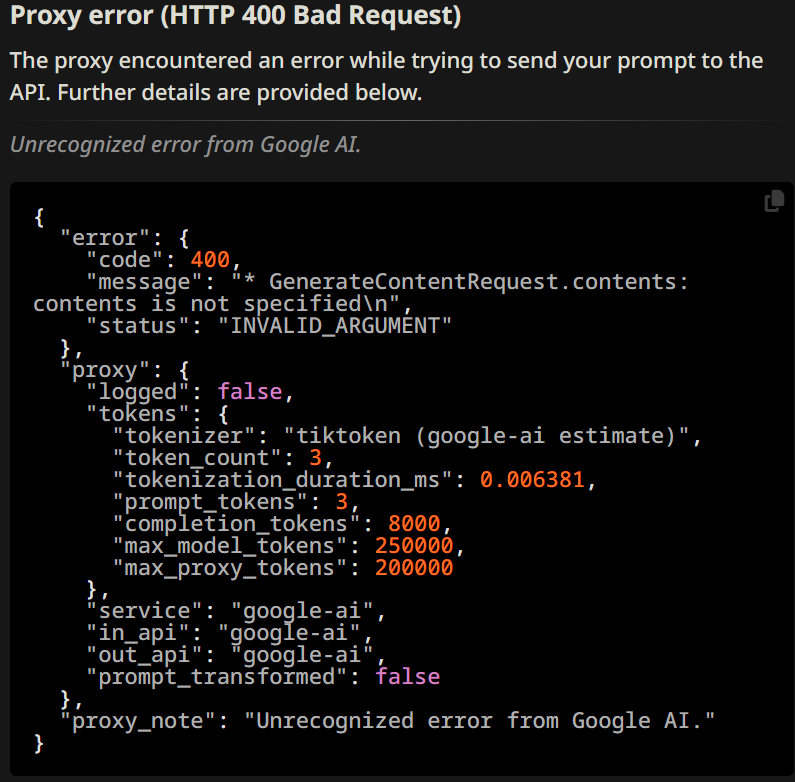
Task: Click the false value beside "logged"
Action: [x=250, y=392]
